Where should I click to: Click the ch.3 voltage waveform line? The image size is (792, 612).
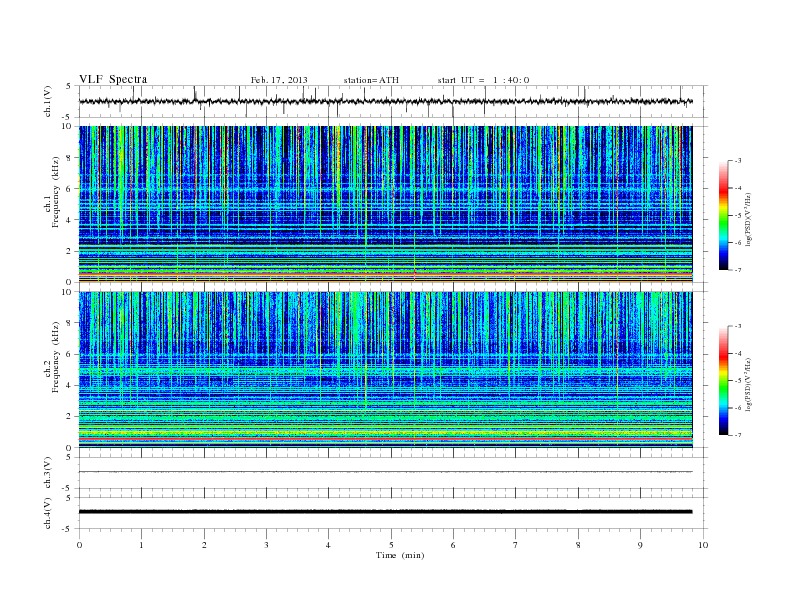[385, 472]
